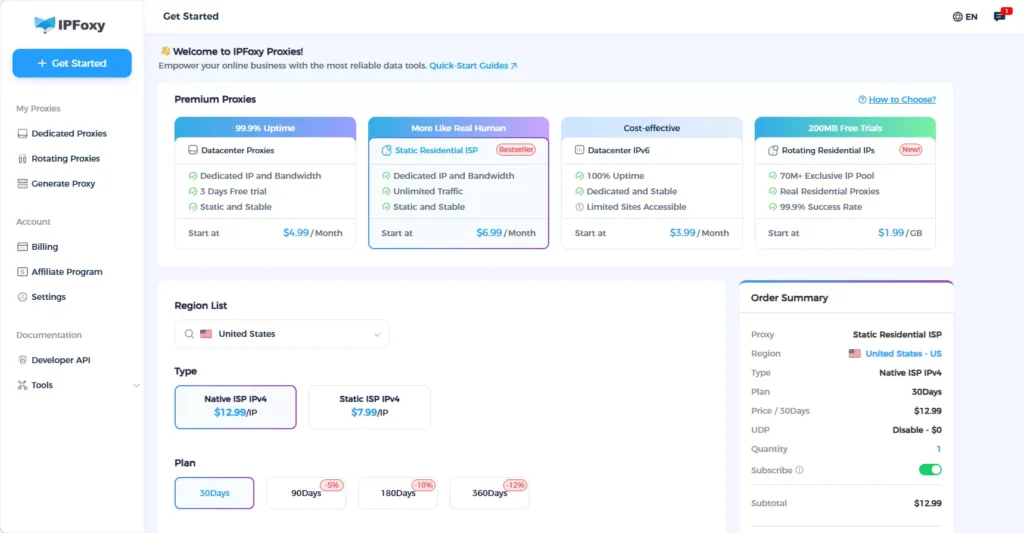Screen dimensions: 1024x533
Task: Choose the 90Days plan option
Action: pos(306,493)
